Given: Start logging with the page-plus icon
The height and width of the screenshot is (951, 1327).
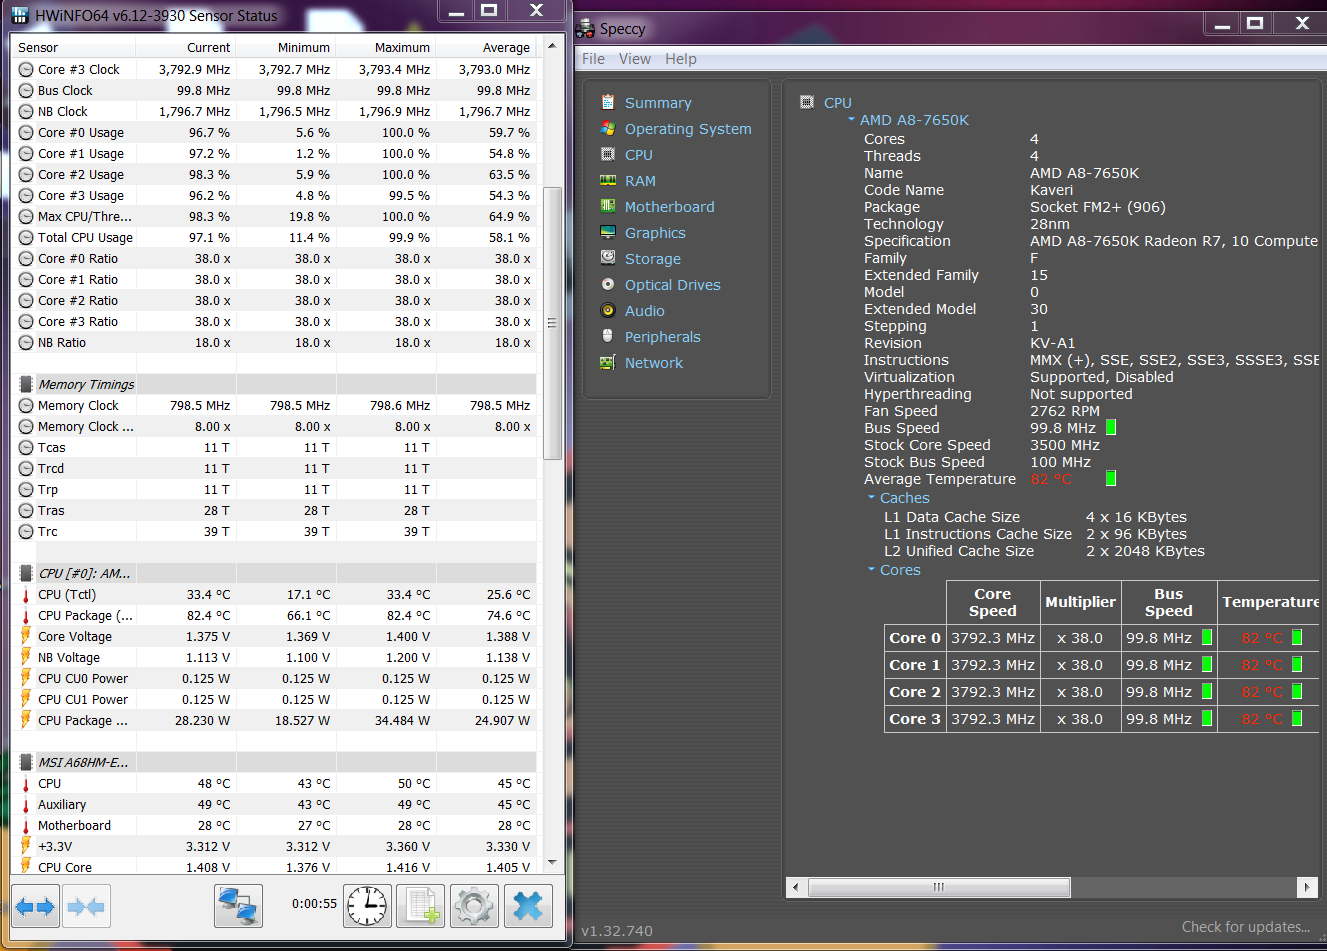Looking at the screenshot, I should (421, 907).
